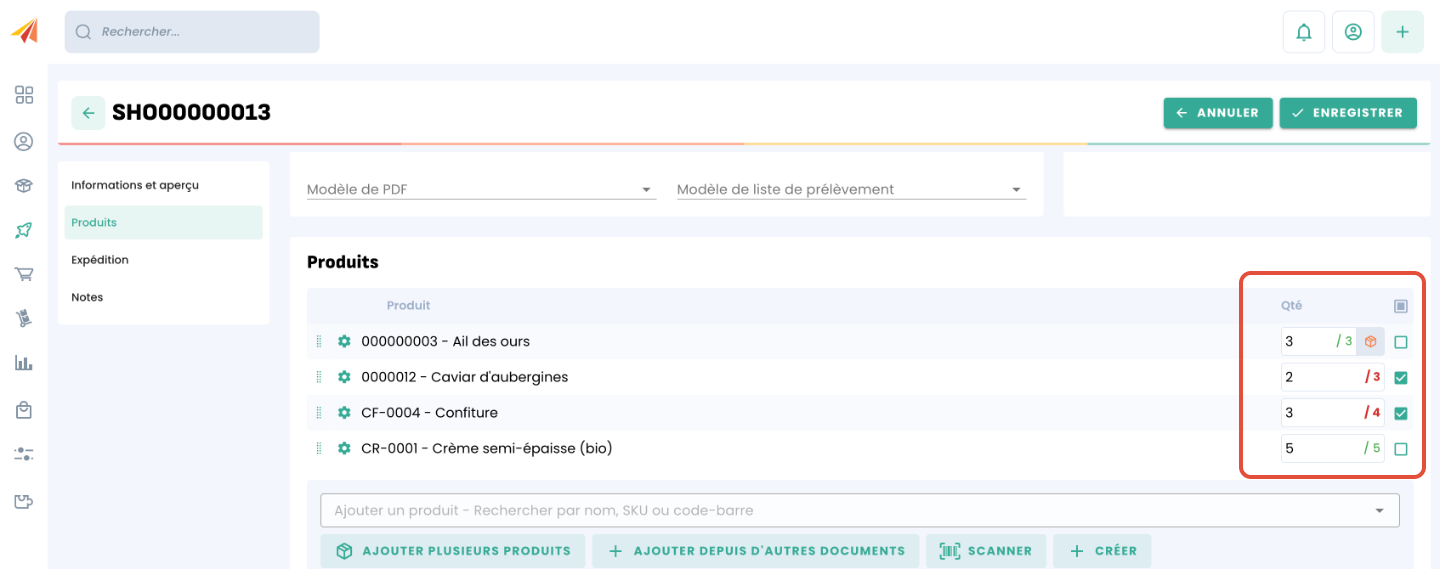1440x569 pixels.
Task: Click the ANNULER button
Action: click(x=1218, y=113)
